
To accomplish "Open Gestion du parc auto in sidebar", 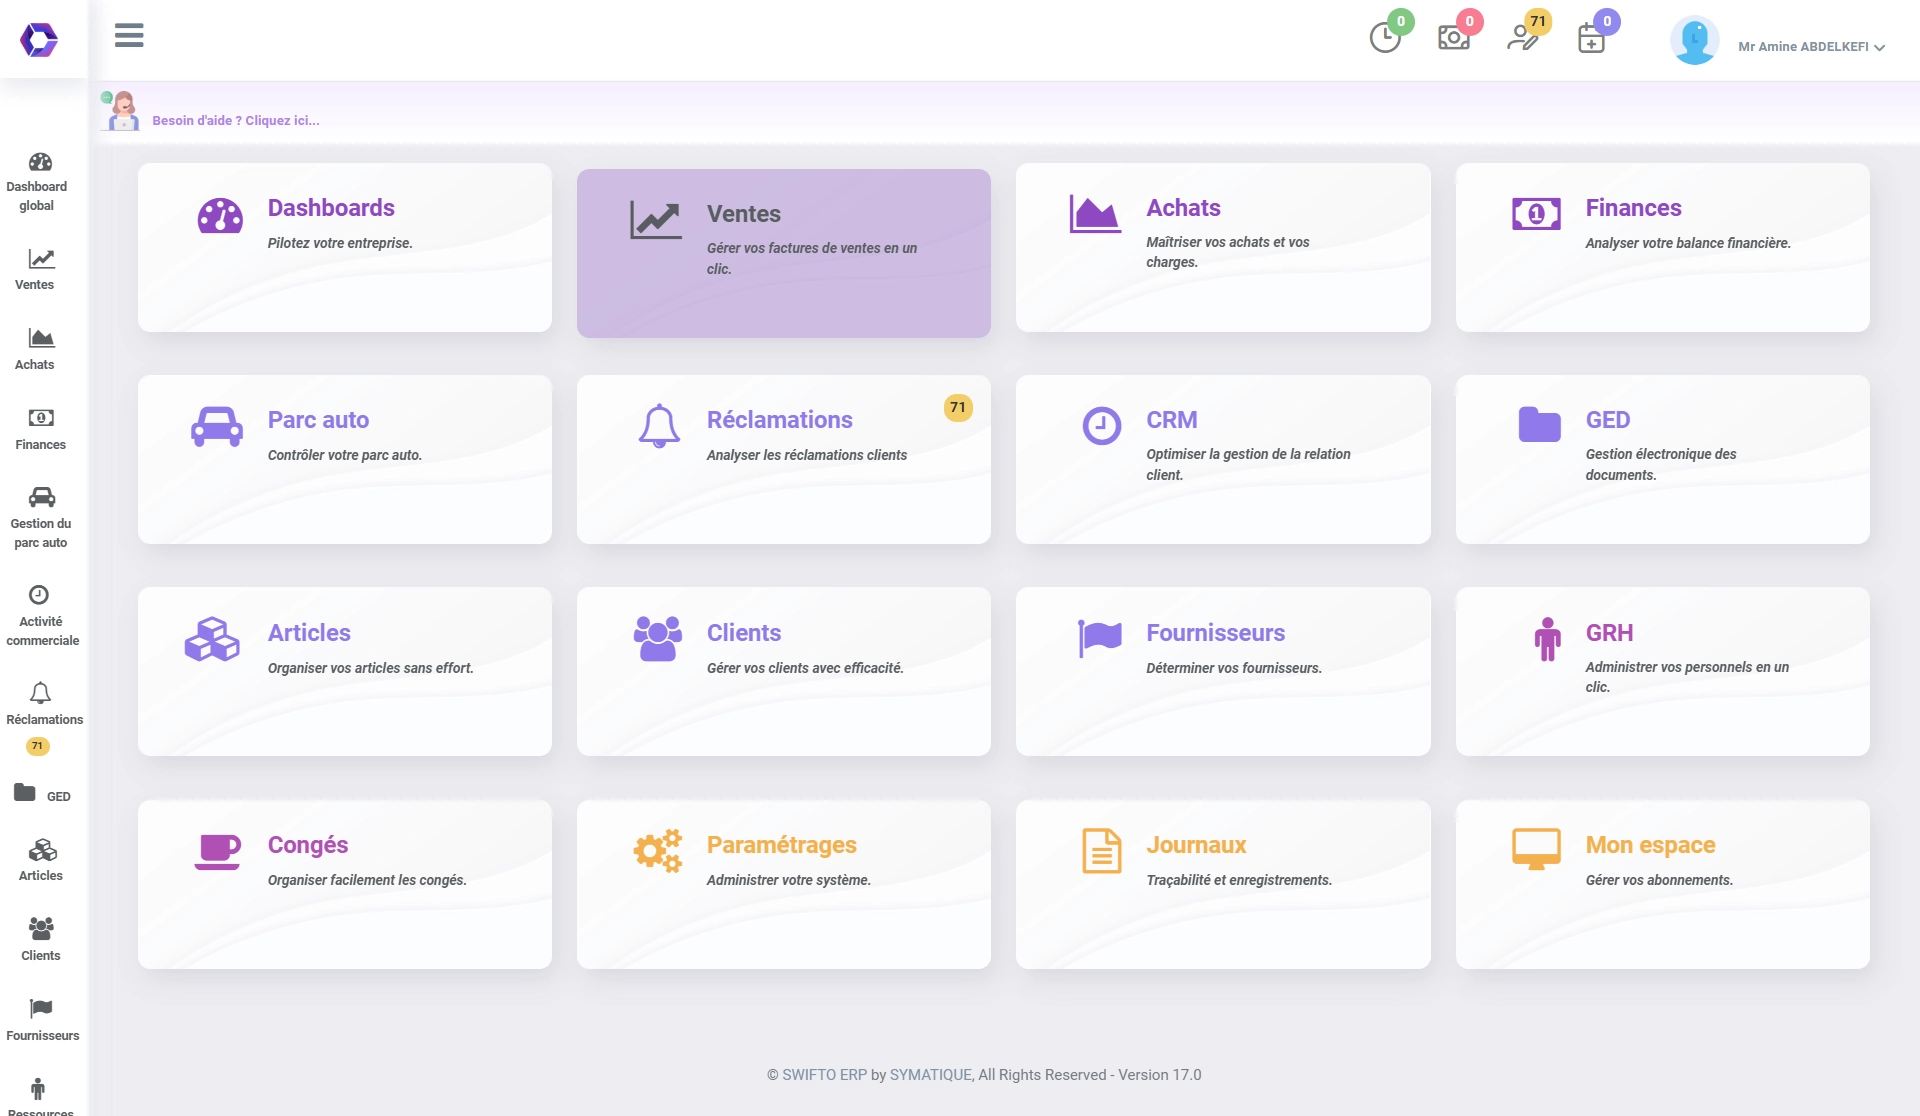I will (x=41, y=518).
